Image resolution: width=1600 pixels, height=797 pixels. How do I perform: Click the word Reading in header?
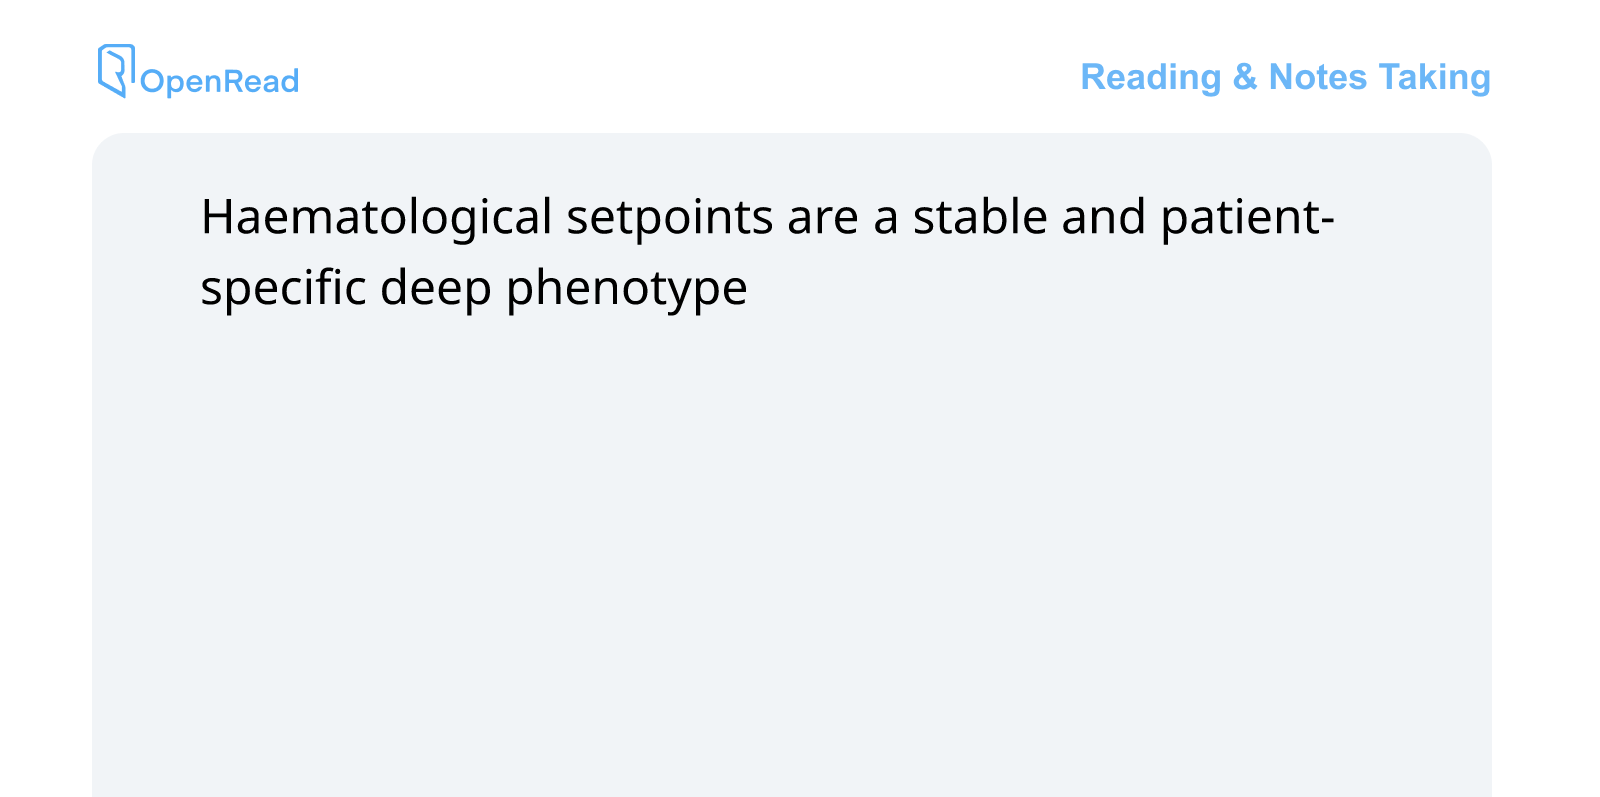coord(1151,77)
